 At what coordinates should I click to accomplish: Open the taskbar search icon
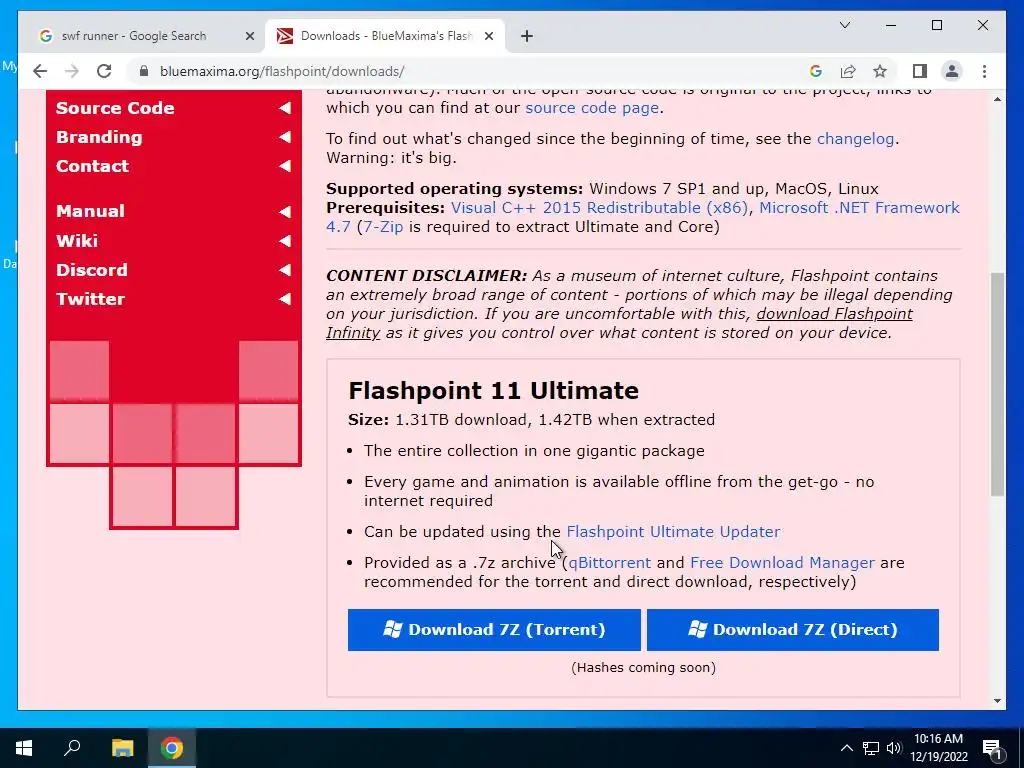pyautogui.click(x=72, y=748)
